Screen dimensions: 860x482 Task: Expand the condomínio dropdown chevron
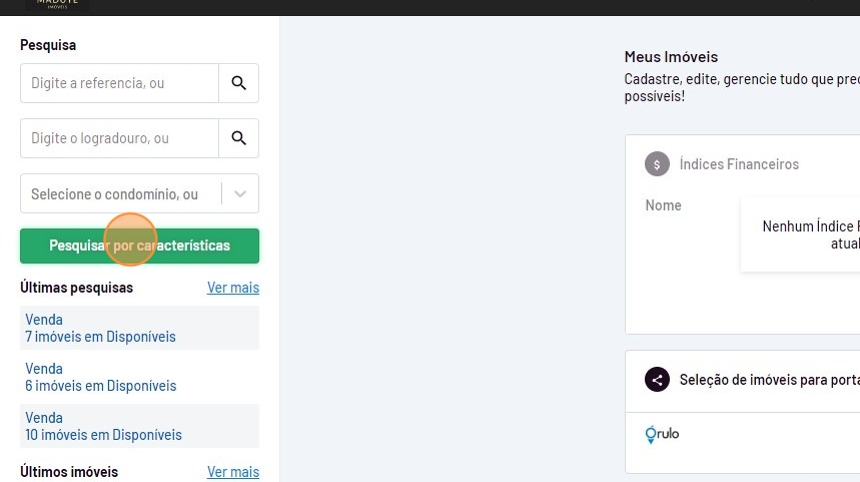pyautogui.click(x=240, y=194)
